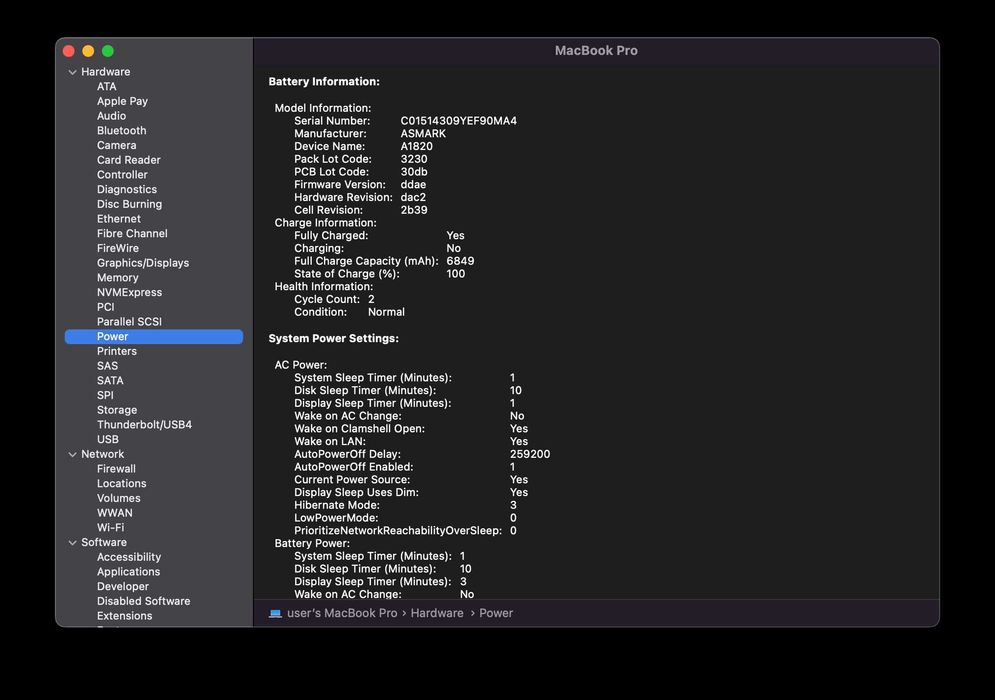Select Bluetooth in the sidebar
The height and width of the screenshot is (700, 995).
pos(122,130)
